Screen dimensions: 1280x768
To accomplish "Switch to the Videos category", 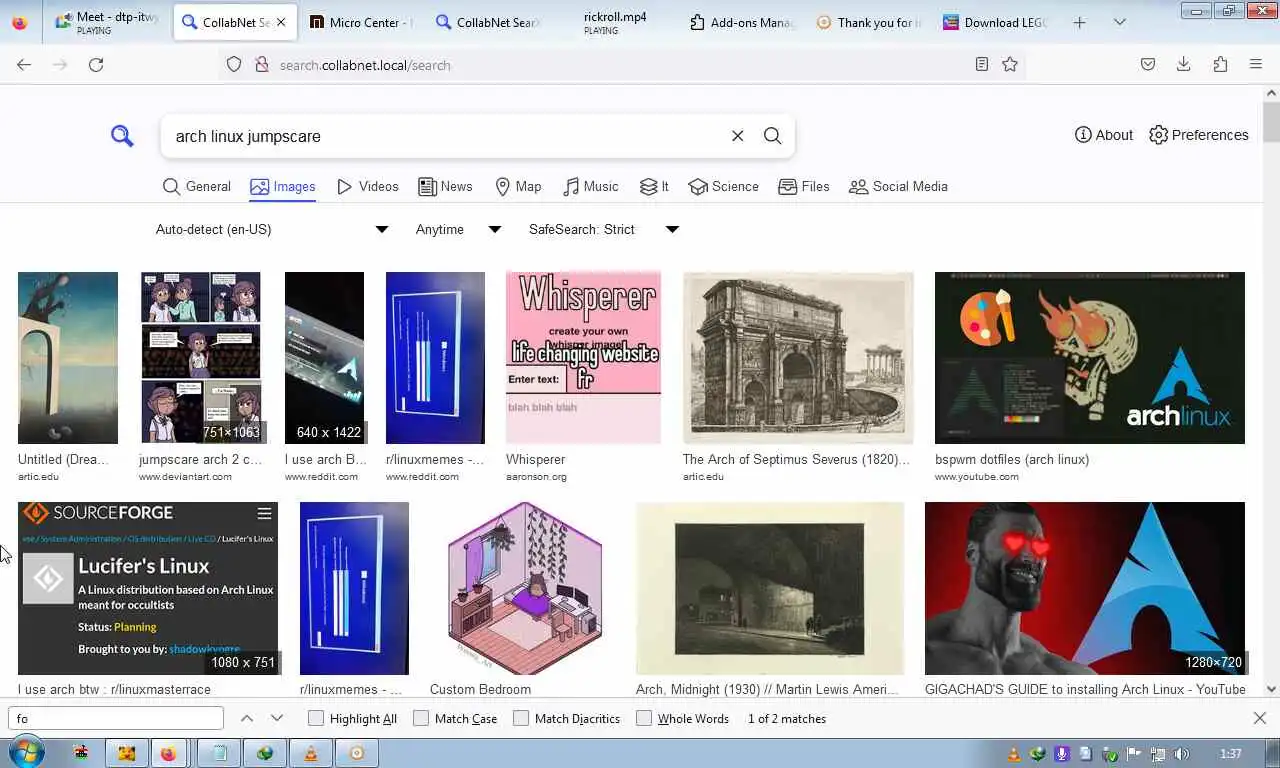I will coord(367,187).
